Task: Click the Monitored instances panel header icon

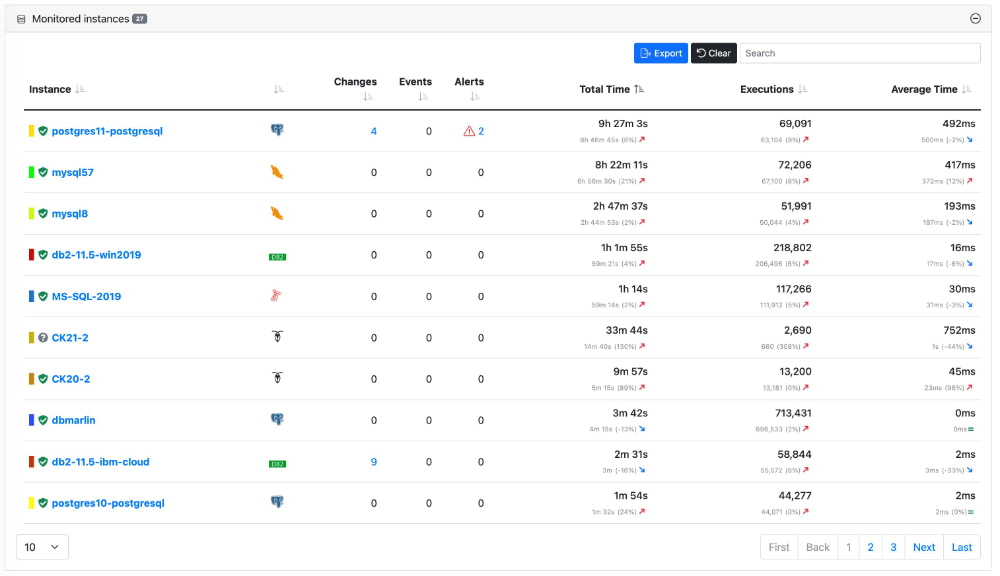Action: click(21, 19)
